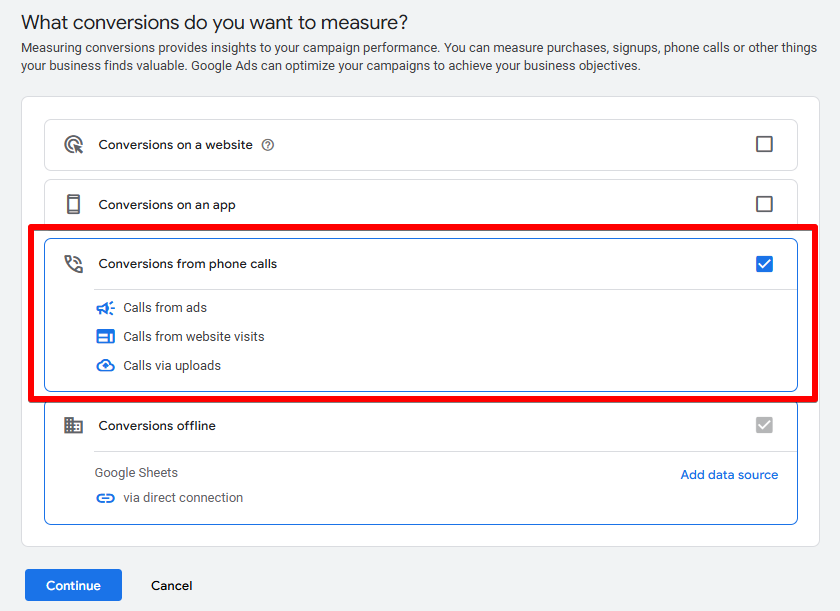The width and height of the screenshot is (840, 611).
Task: Click the link icon next to via direct connection
Action: pos(106,498)
